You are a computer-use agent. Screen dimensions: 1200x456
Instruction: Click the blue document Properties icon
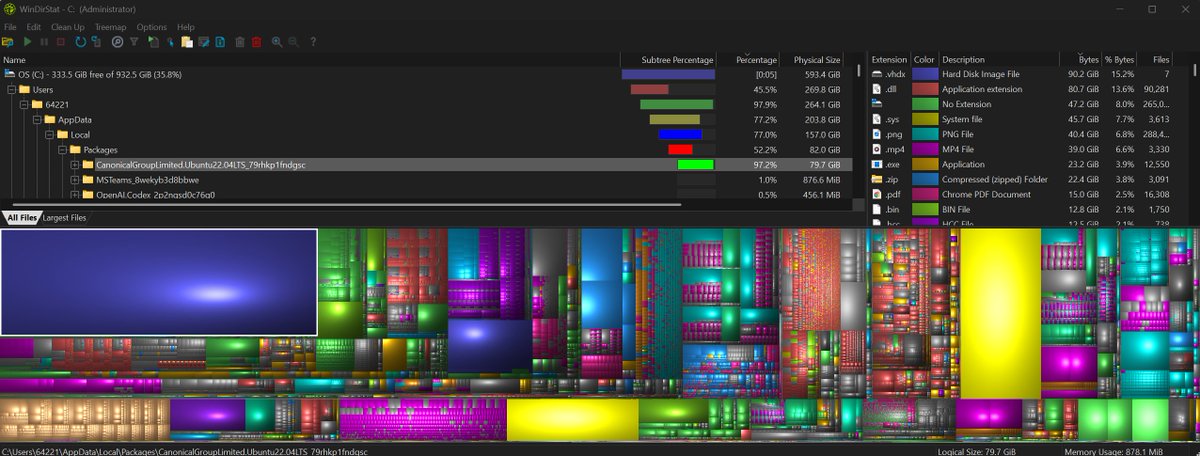[x=220, y=42]
